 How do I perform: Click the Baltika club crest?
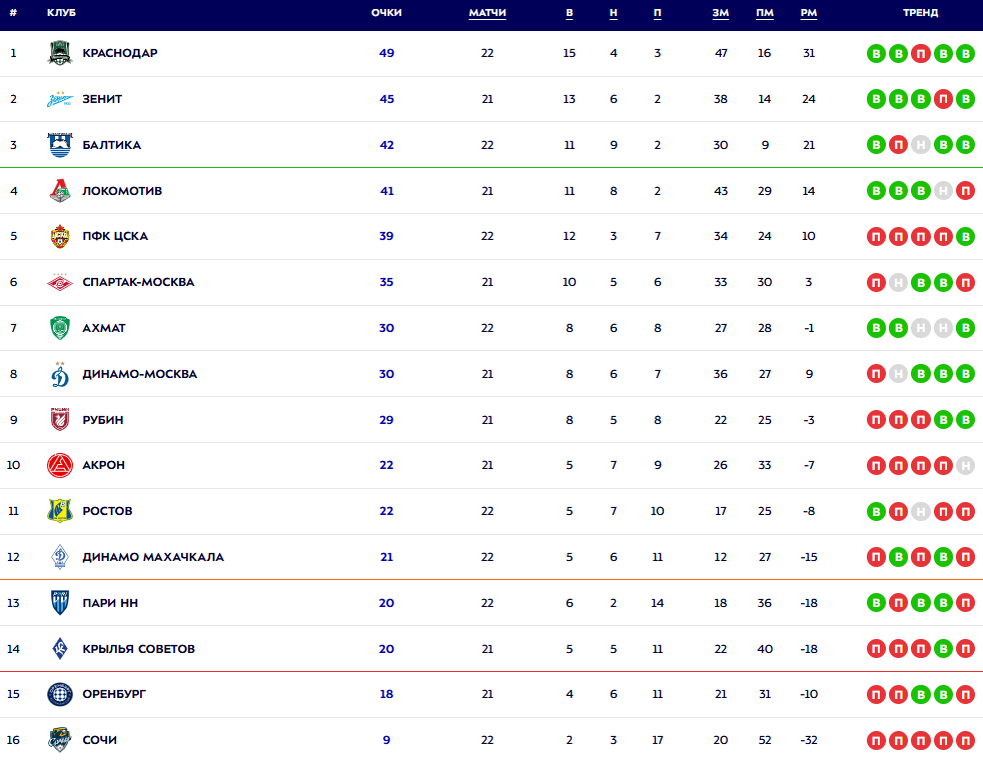(x=60, y=145)
